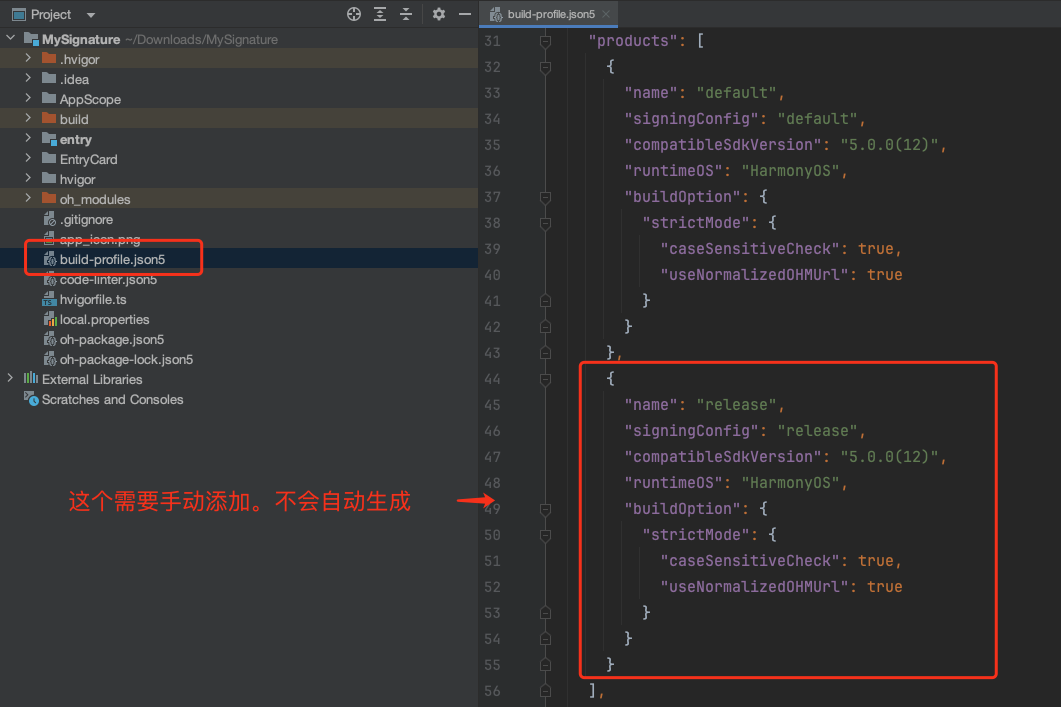1061x707 pixels.
Task: Fold the products array at line 31
Action: [545, 41]
